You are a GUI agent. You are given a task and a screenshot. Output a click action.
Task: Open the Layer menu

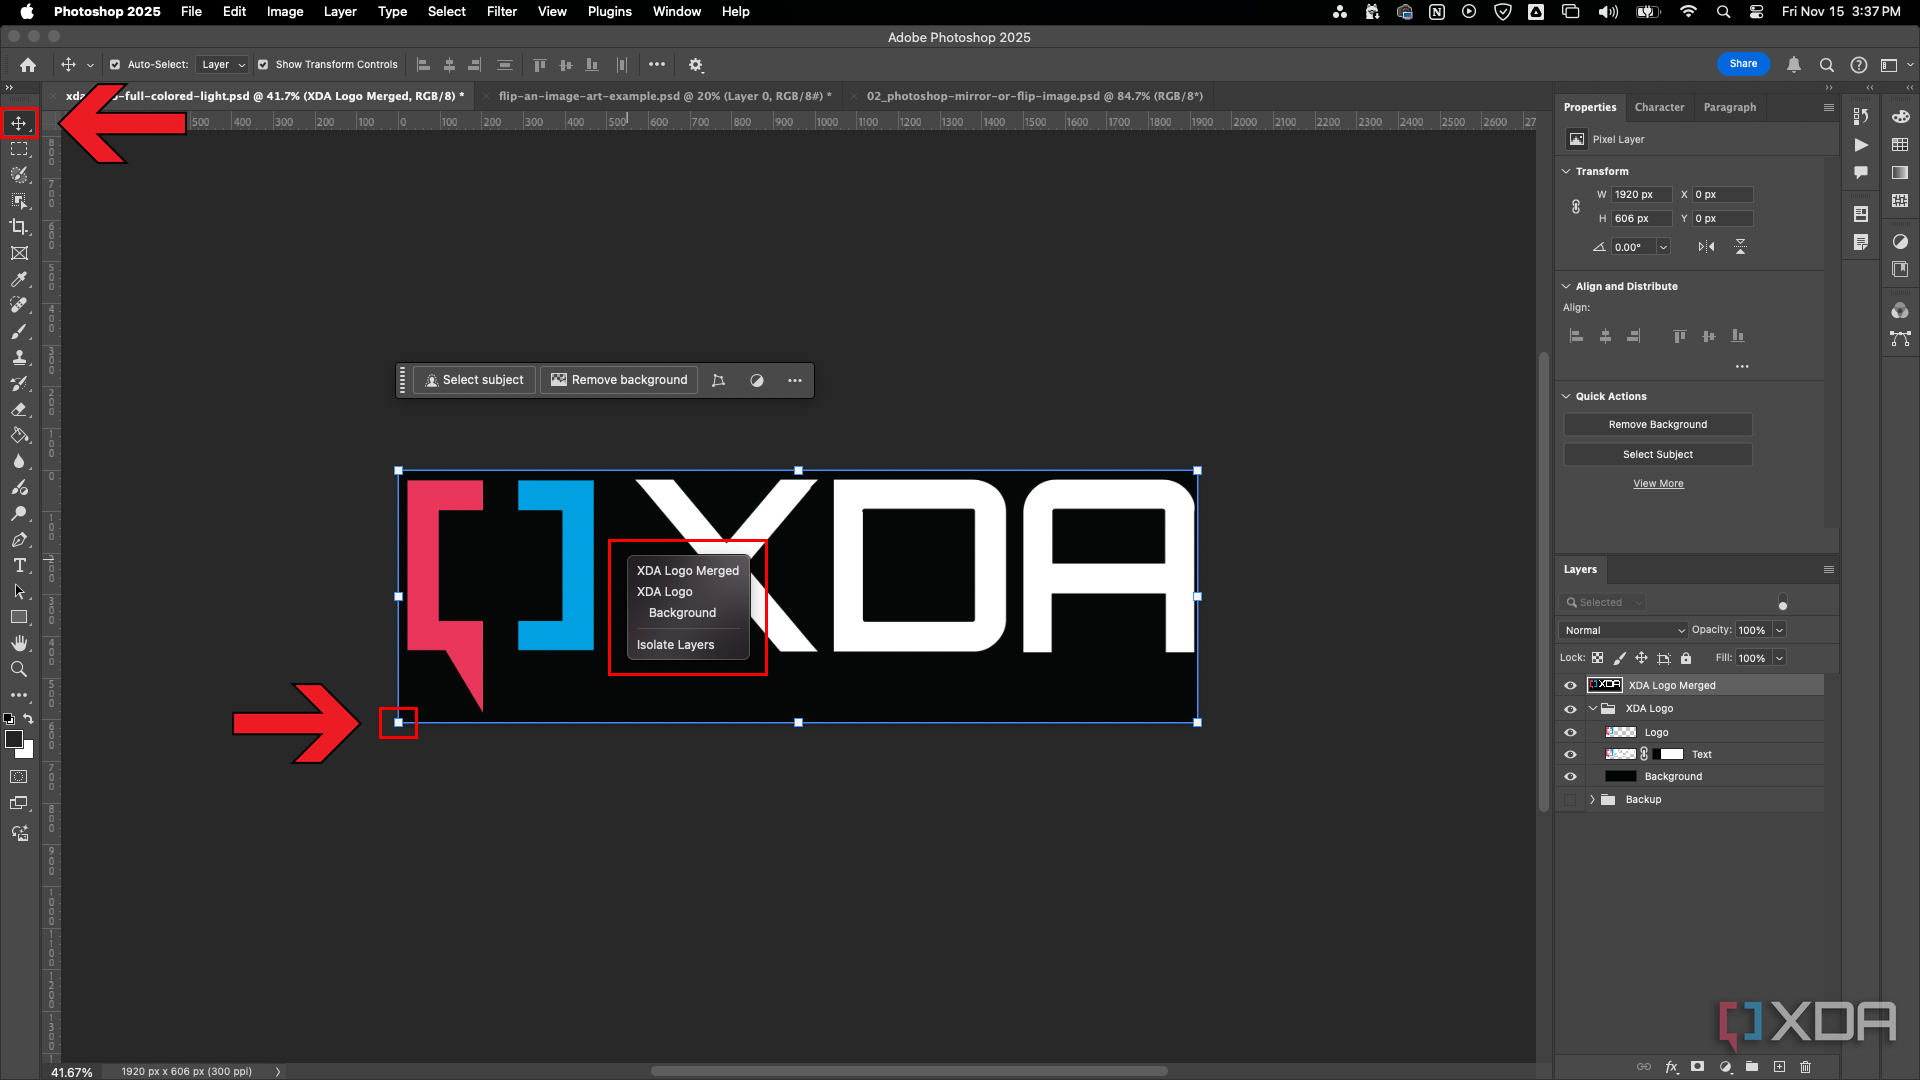(x=340, y=12)
